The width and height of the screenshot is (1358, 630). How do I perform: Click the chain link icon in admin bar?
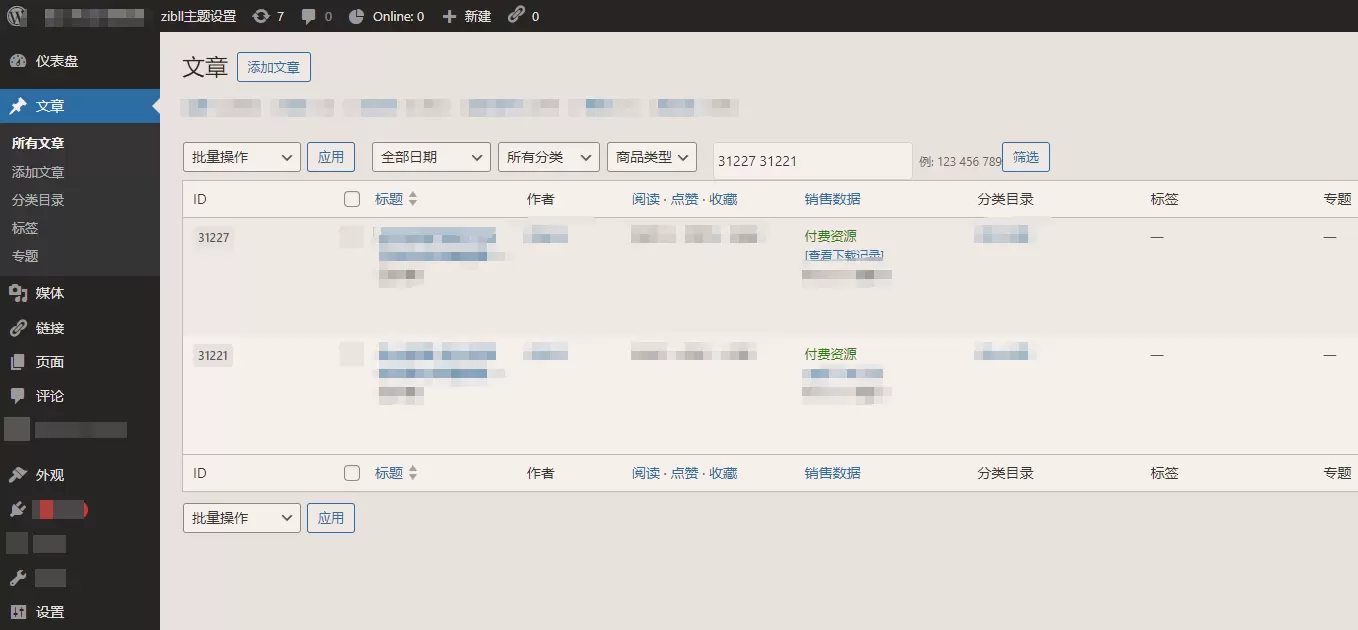[x=516, y=15]
